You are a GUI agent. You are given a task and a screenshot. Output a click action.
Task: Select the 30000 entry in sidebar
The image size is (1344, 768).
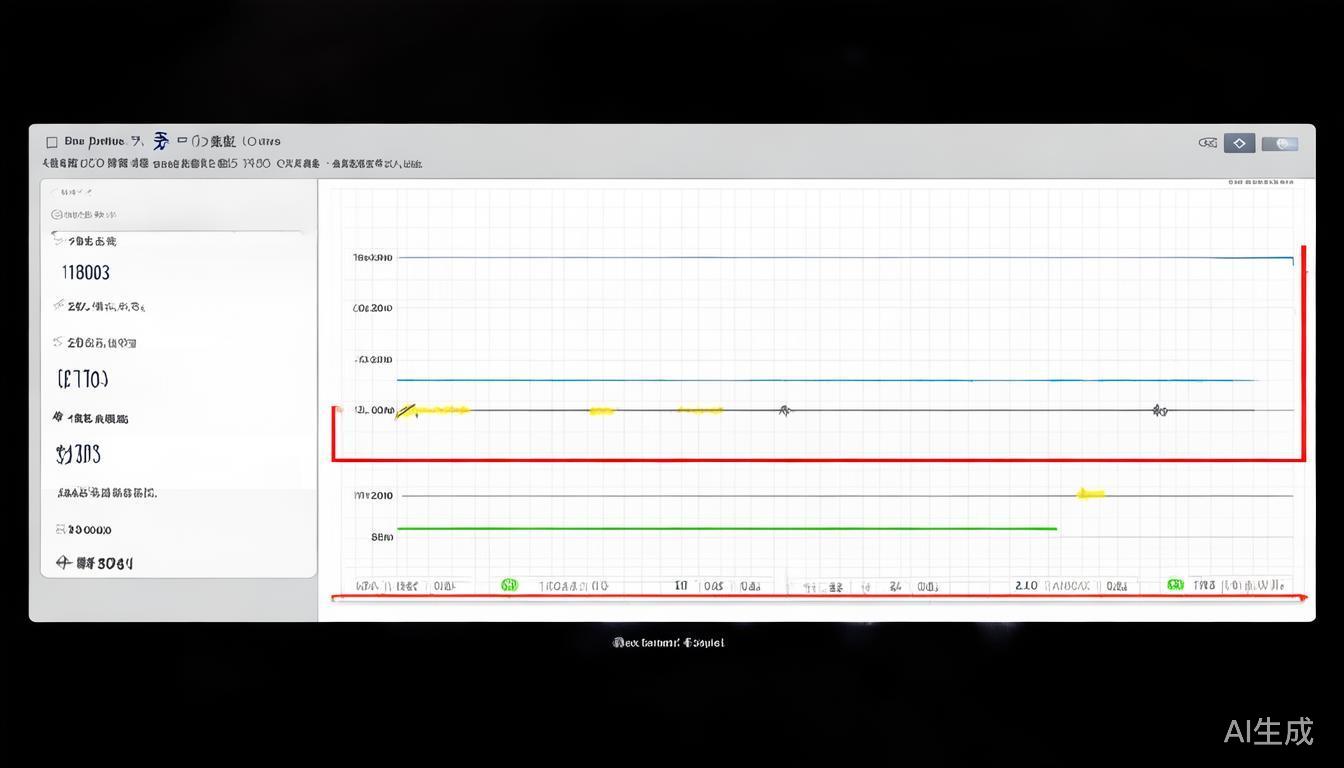[84, 530]
